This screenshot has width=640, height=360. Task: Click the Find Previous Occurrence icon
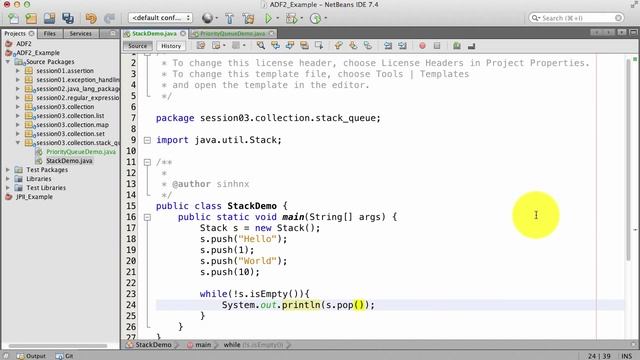point(276,46)
